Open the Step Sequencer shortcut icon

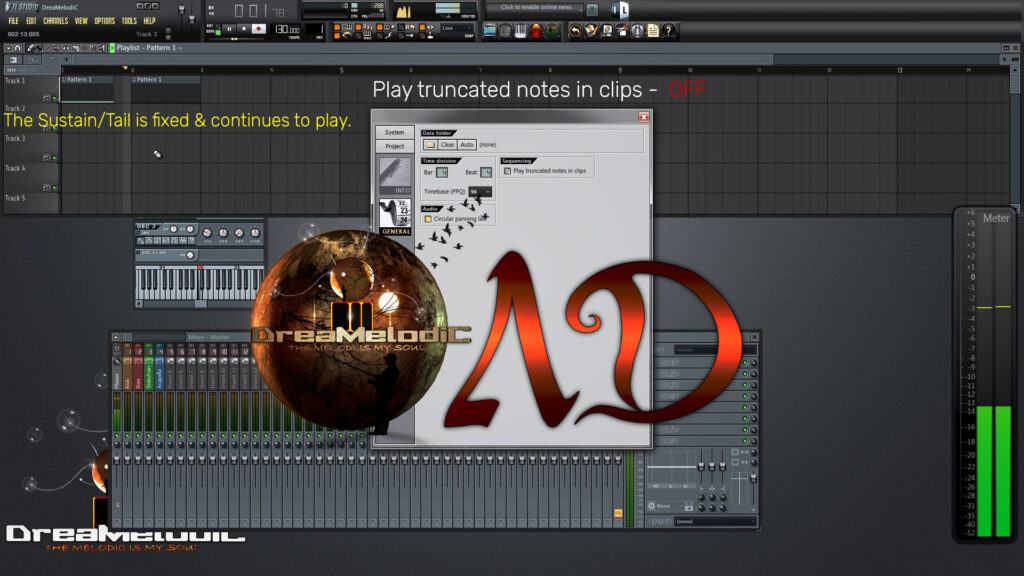click(505, 31)
